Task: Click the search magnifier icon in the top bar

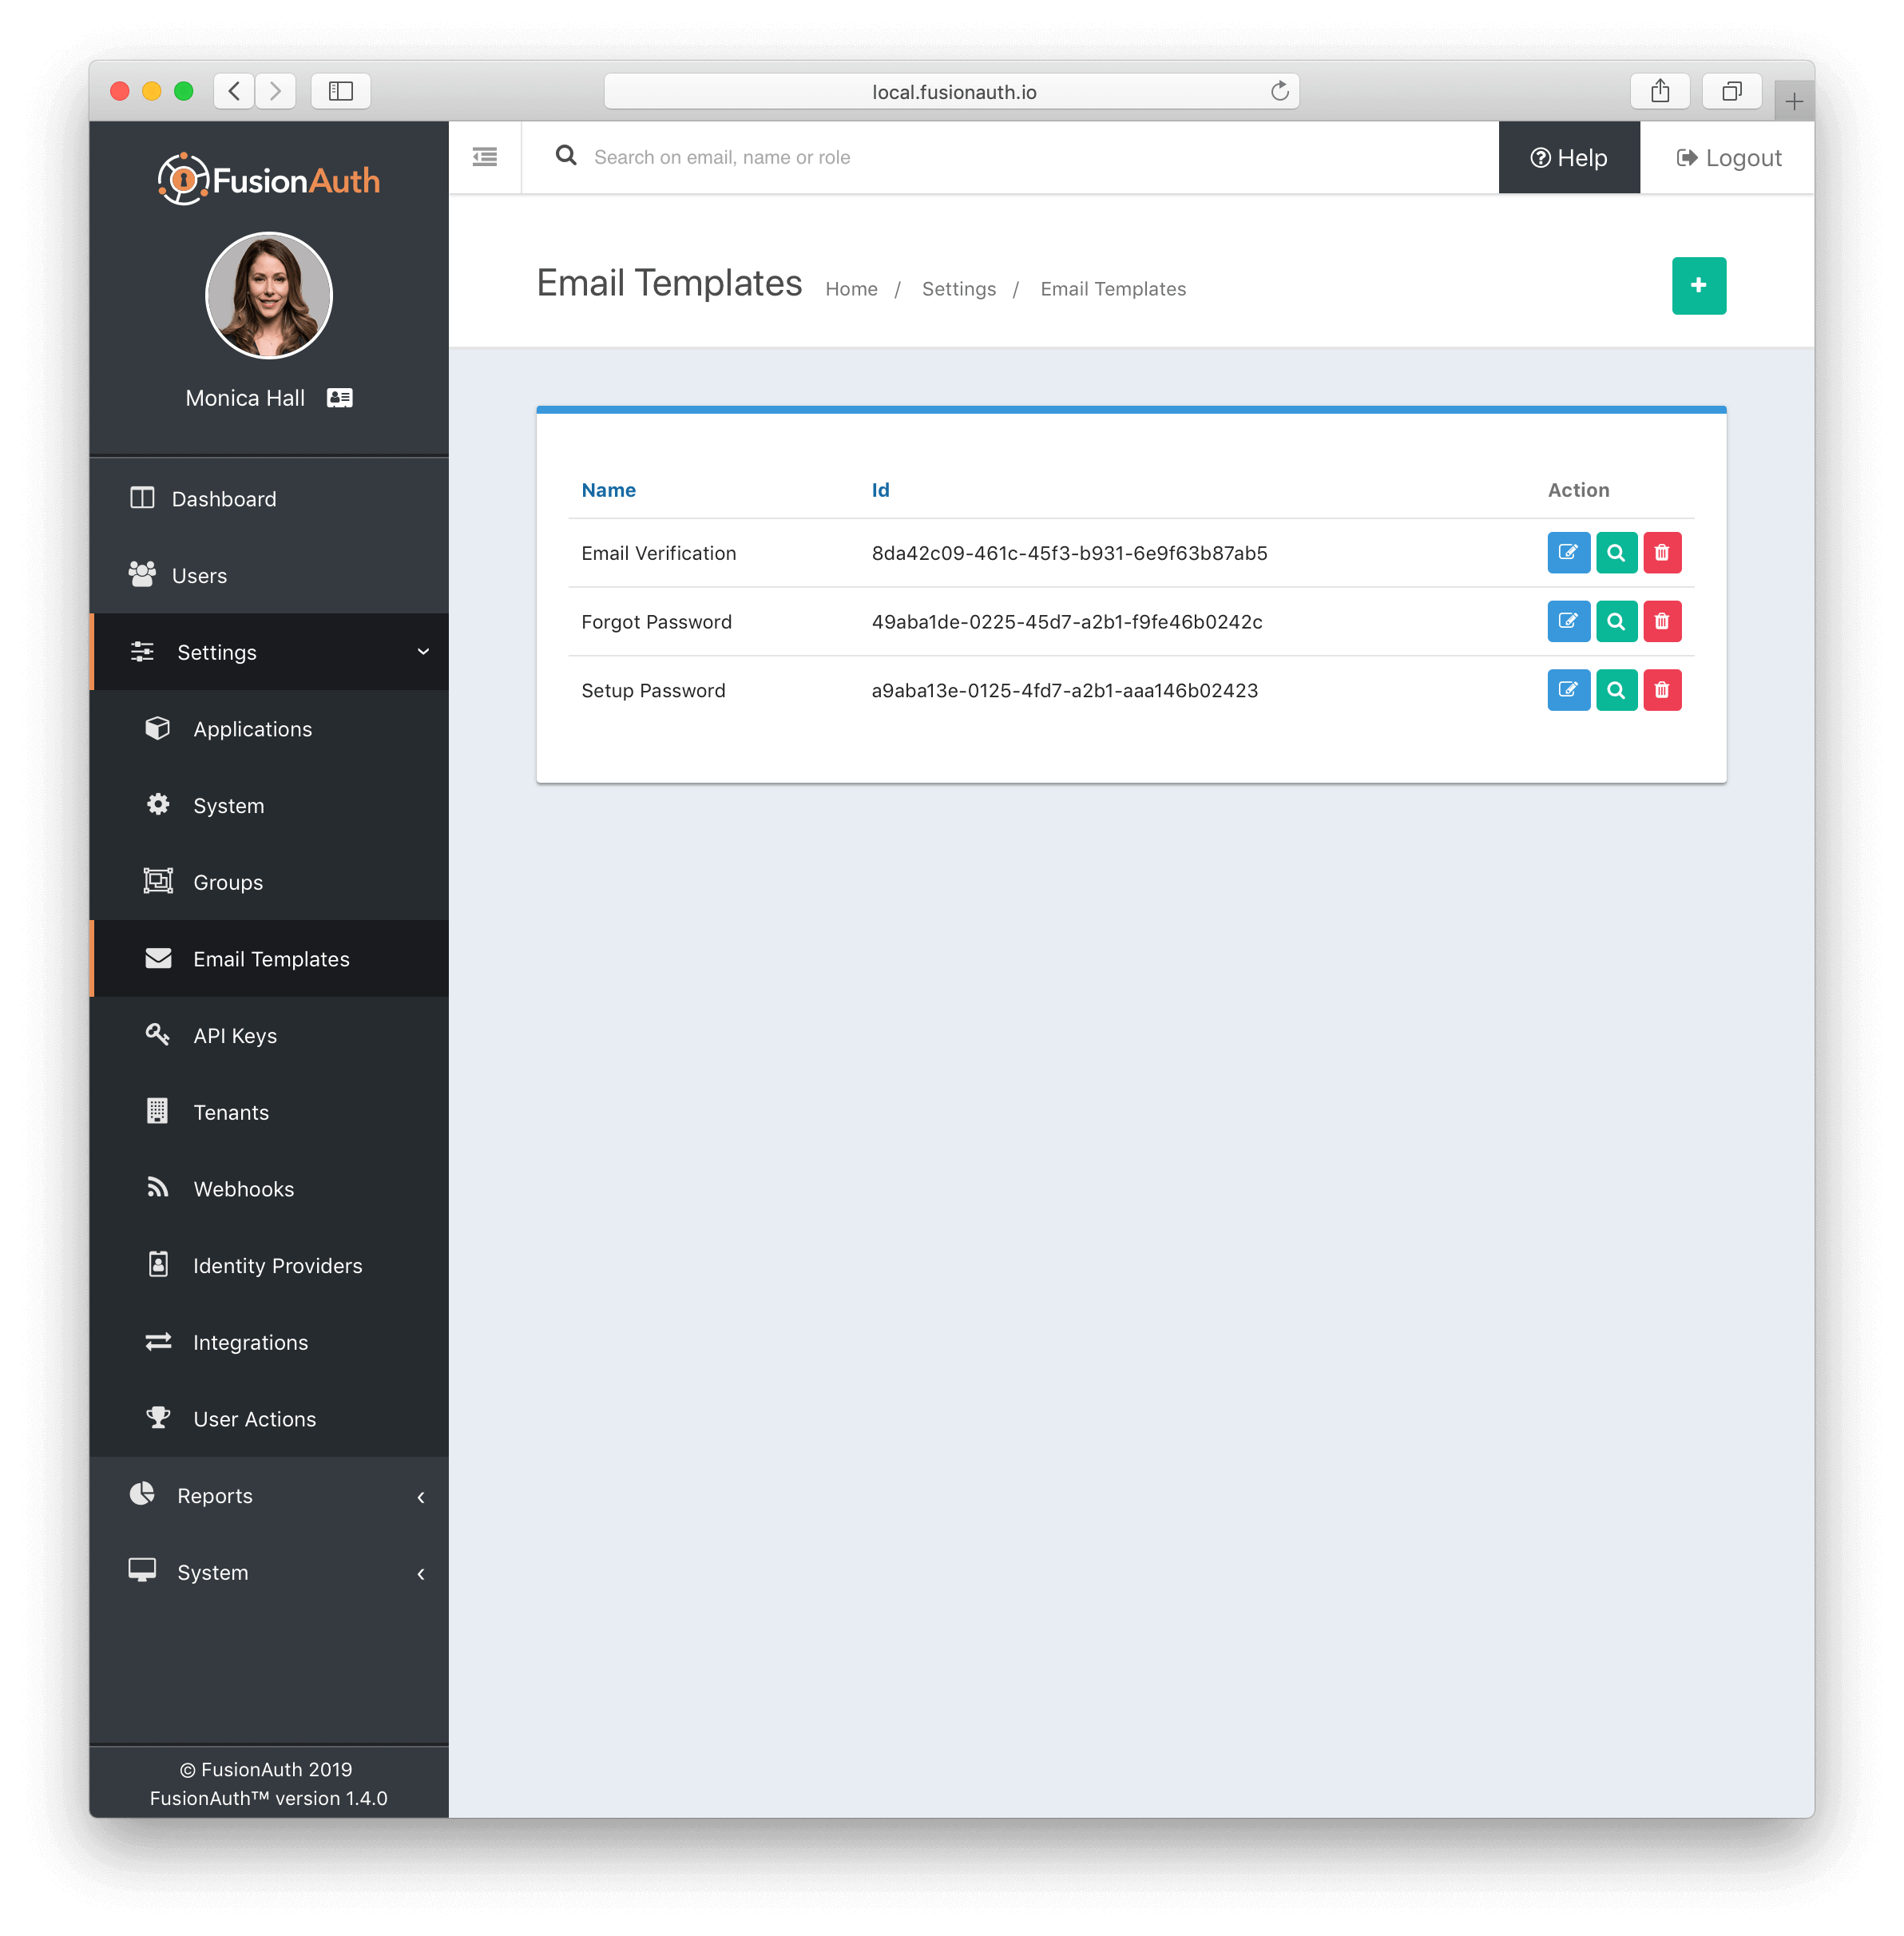Action: point(566,156)
